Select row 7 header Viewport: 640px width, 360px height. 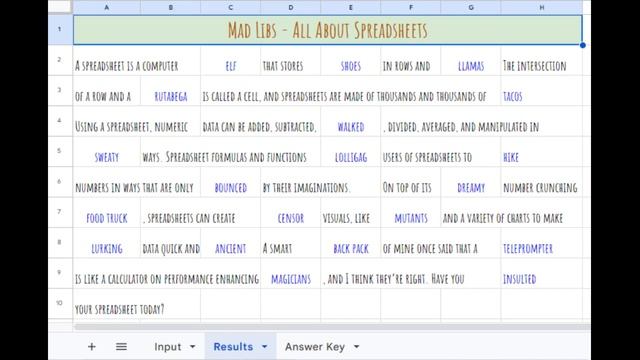(x=60, y=212)
